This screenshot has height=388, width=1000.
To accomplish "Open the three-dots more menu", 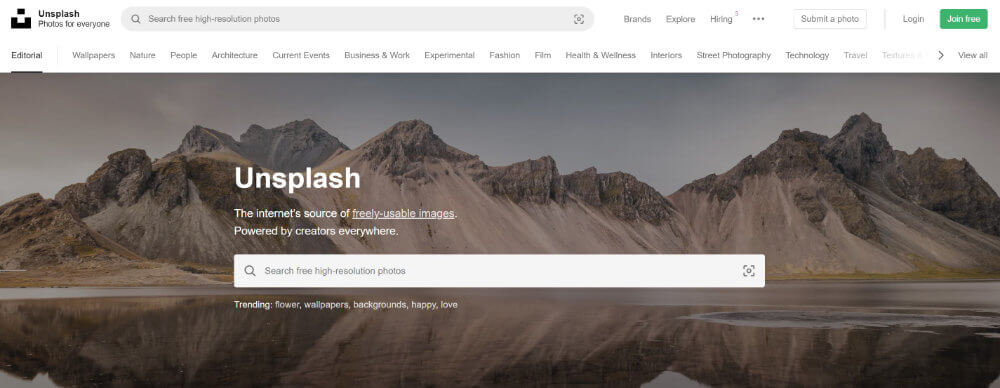I will point(758,19).
